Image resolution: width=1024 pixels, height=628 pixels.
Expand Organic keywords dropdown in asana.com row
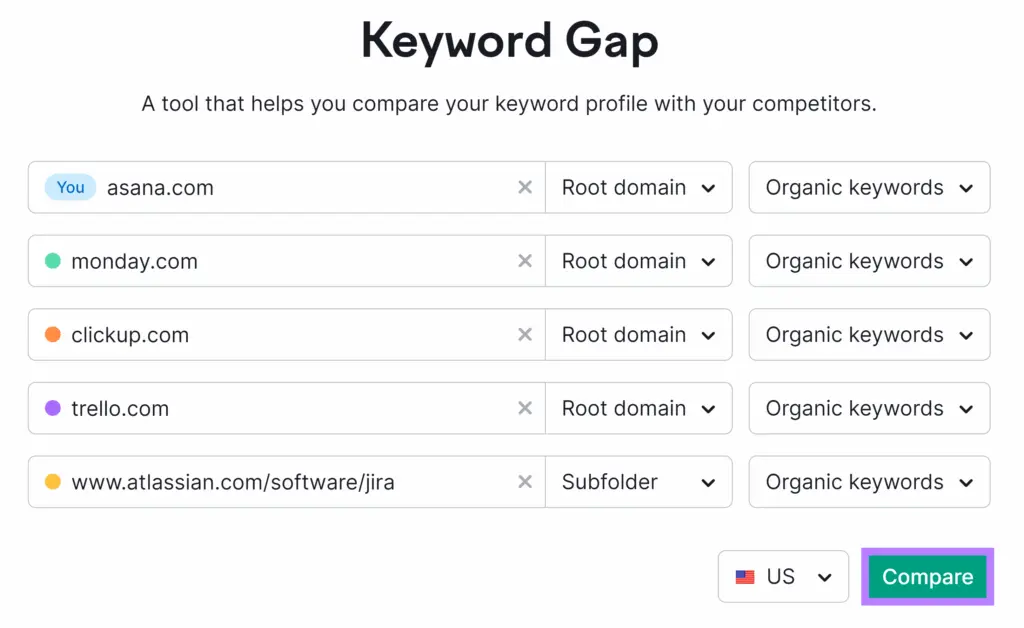869,188
